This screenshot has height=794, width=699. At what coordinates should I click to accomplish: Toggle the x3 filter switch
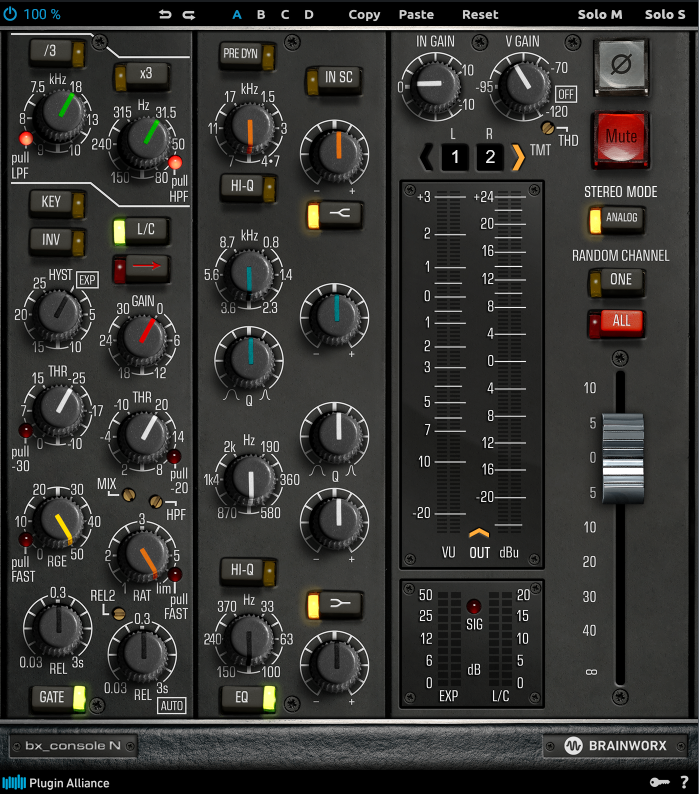[x=141, y=76]
